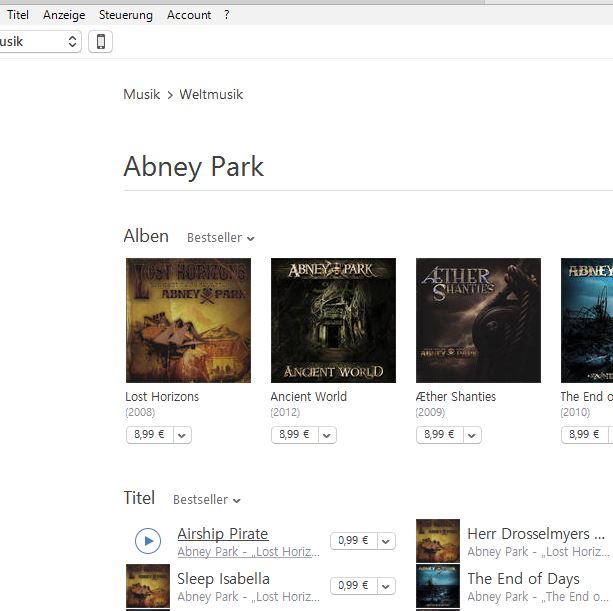
Task: Play the Airship Pirate preview
Action: [148, 541]
